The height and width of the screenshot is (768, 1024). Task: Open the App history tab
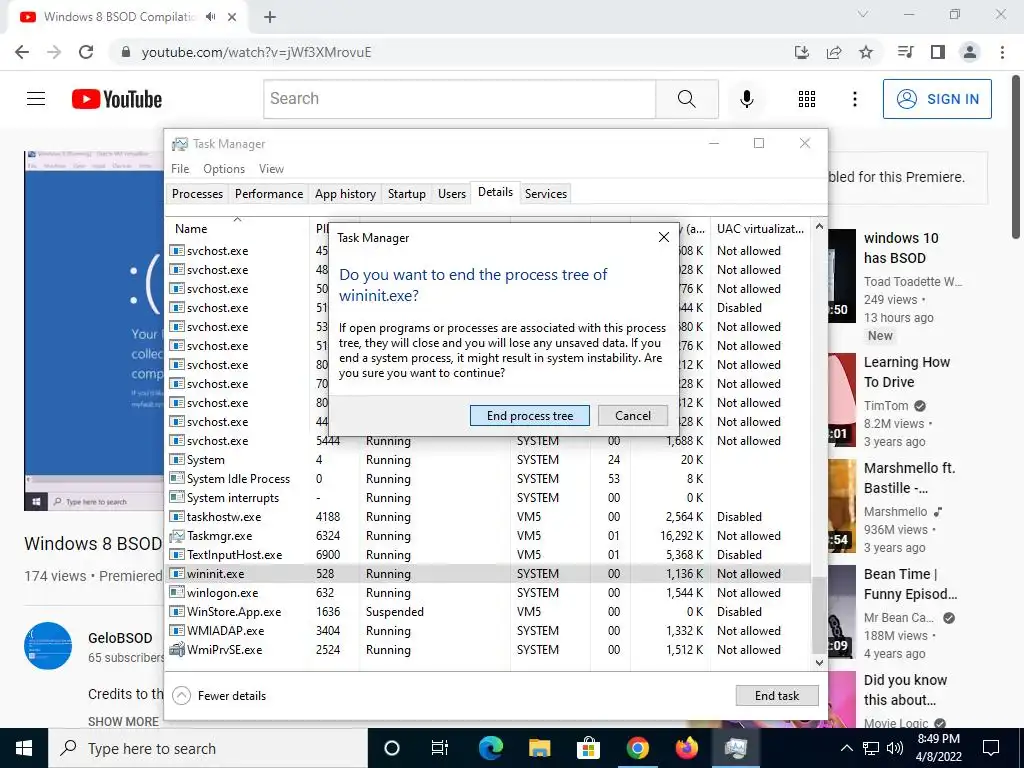[x=345, y=193]
